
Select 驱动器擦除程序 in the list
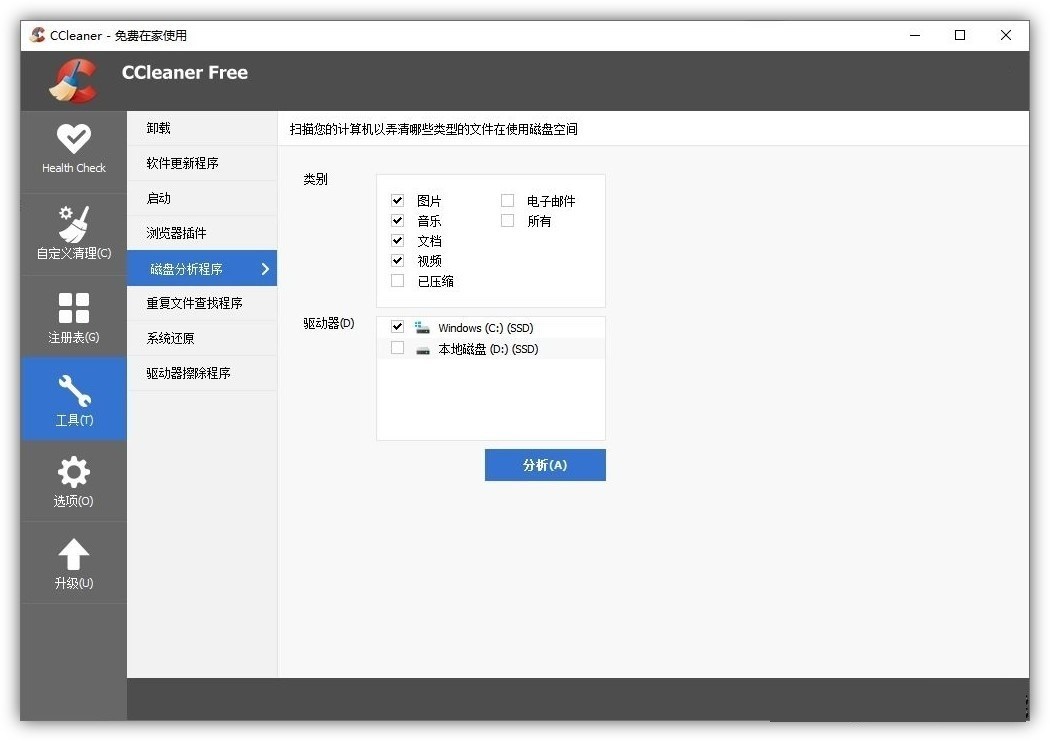coord(200,373)
